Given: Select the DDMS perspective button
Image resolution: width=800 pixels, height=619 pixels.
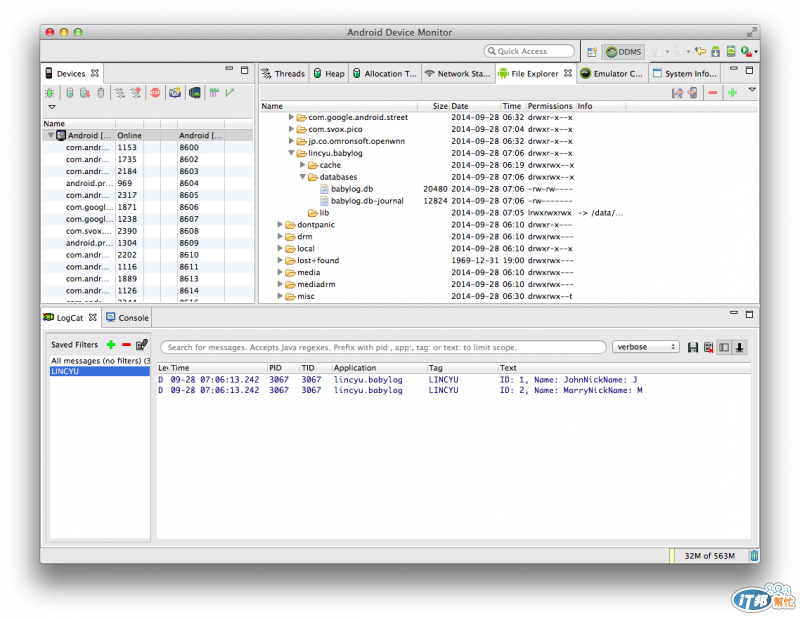Looking at the screenshot, I should [624, 52].
